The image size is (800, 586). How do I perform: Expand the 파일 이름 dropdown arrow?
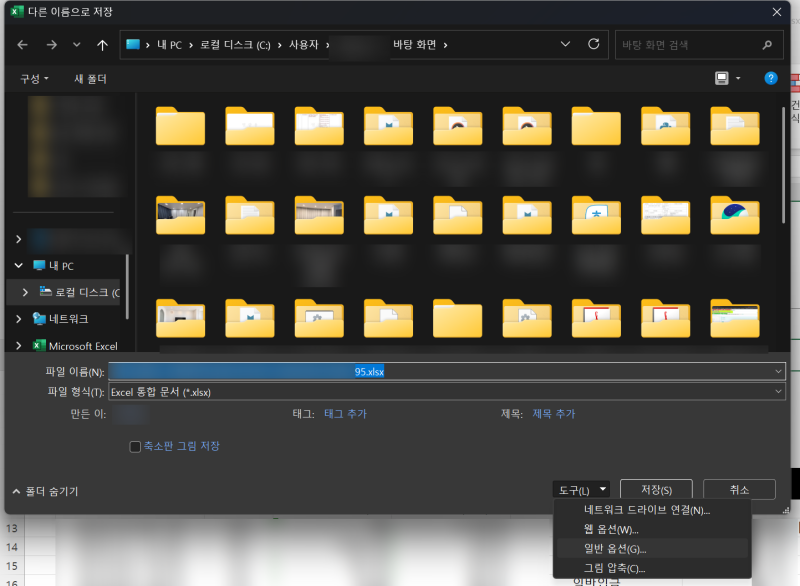point(778,371)
